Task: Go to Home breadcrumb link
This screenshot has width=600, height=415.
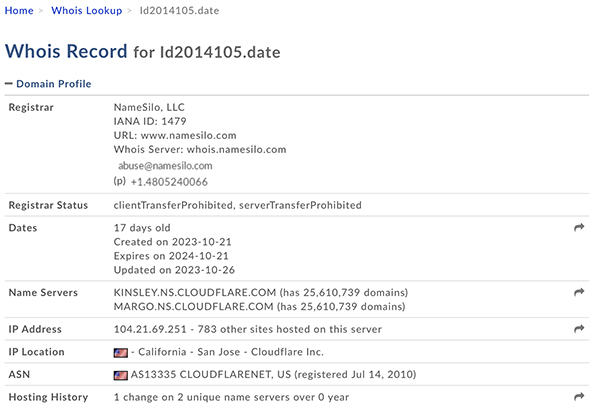Action: click(x=19, y=10)
